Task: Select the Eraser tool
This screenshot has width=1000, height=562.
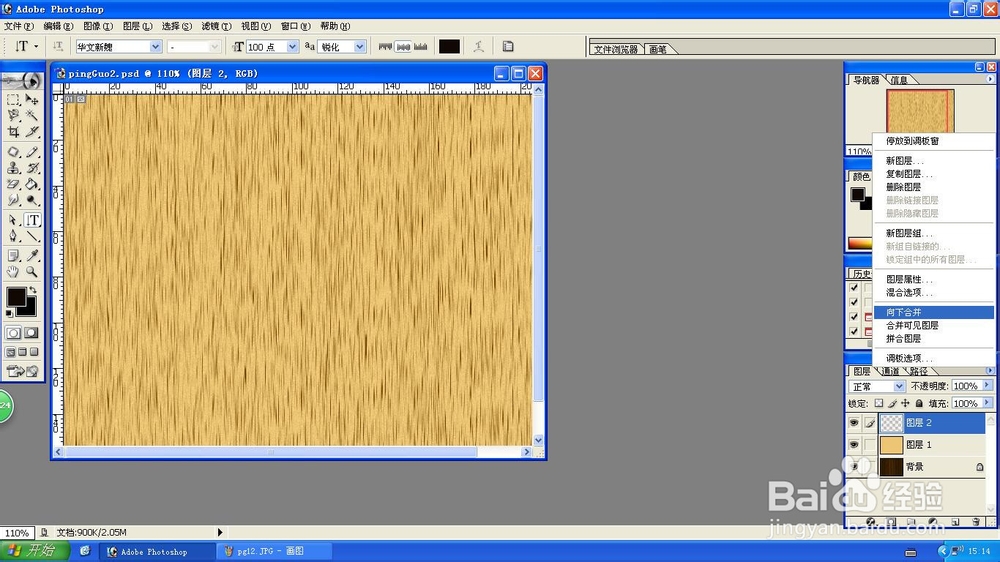Action: pyautogui.click(x=13, y=184)
